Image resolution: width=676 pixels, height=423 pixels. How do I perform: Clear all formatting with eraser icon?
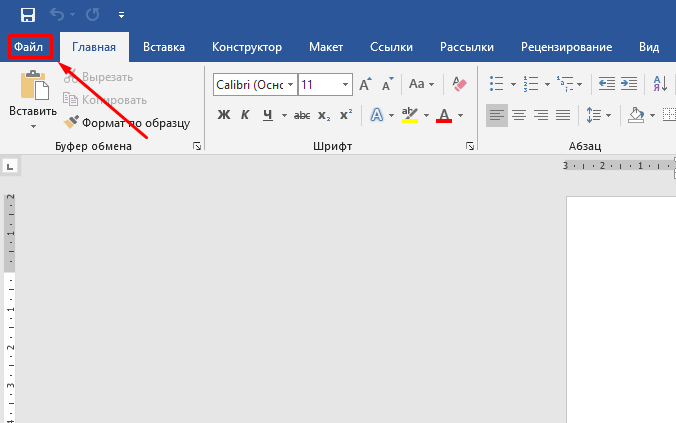point(459,84)
